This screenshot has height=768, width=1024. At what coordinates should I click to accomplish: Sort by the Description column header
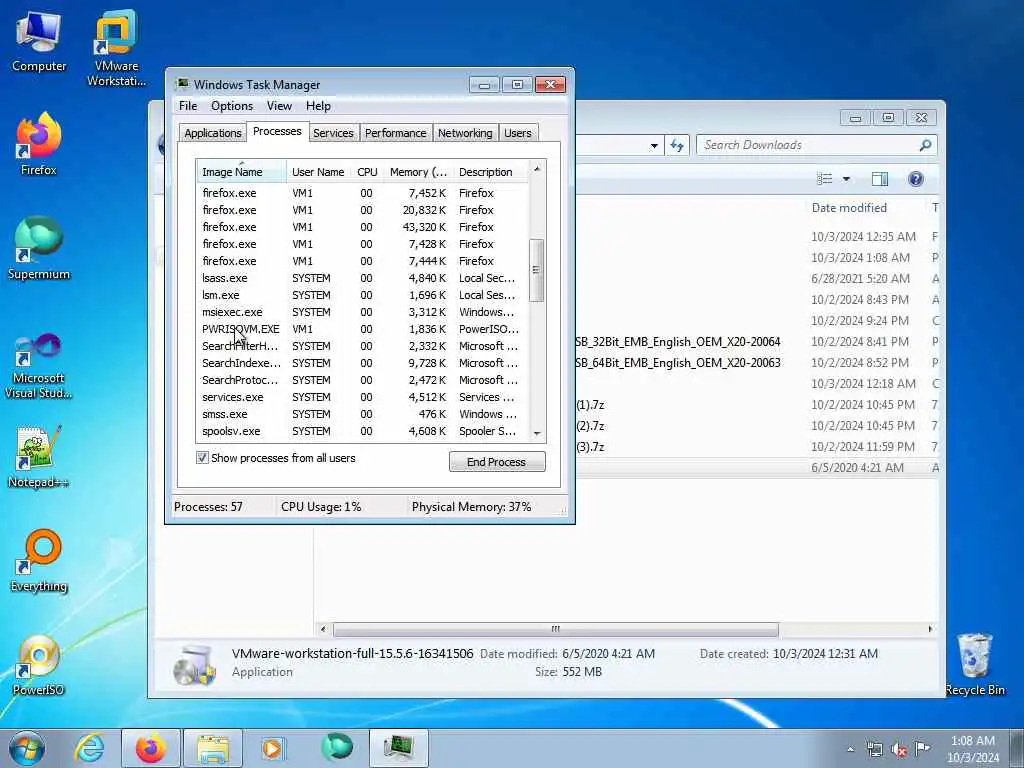[x=490, y=172]
